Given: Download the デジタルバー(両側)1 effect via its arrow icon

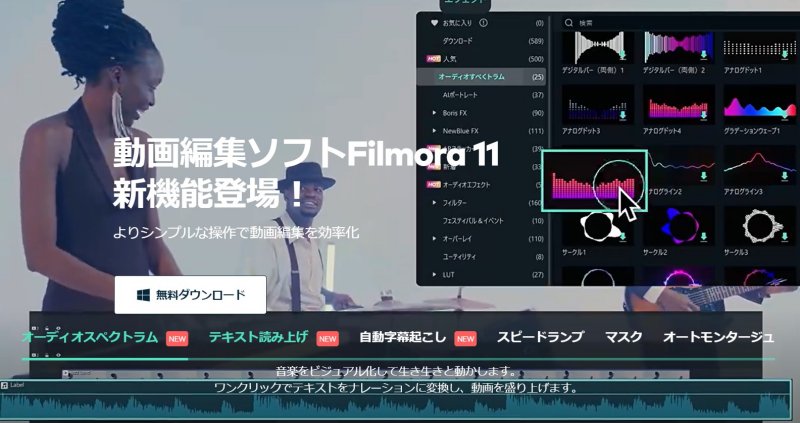Looking at the screenshot, I should [x=622, y=54].
